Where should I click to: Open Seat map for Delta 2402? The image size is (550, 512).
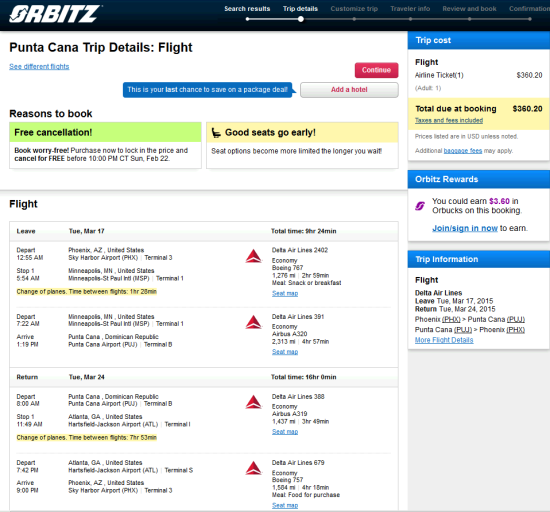285,294
